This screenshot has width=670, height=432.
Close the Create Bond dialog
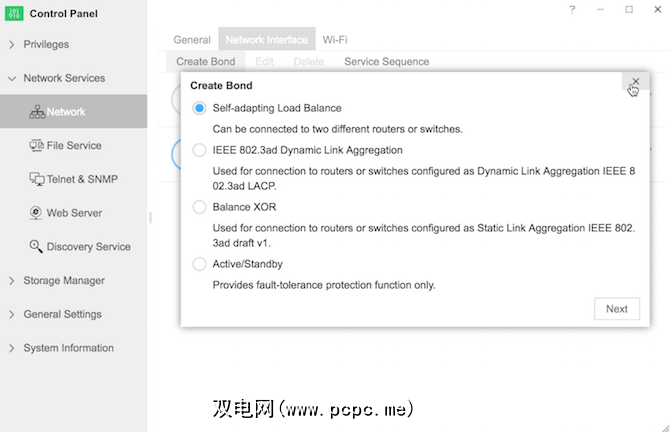635,82
